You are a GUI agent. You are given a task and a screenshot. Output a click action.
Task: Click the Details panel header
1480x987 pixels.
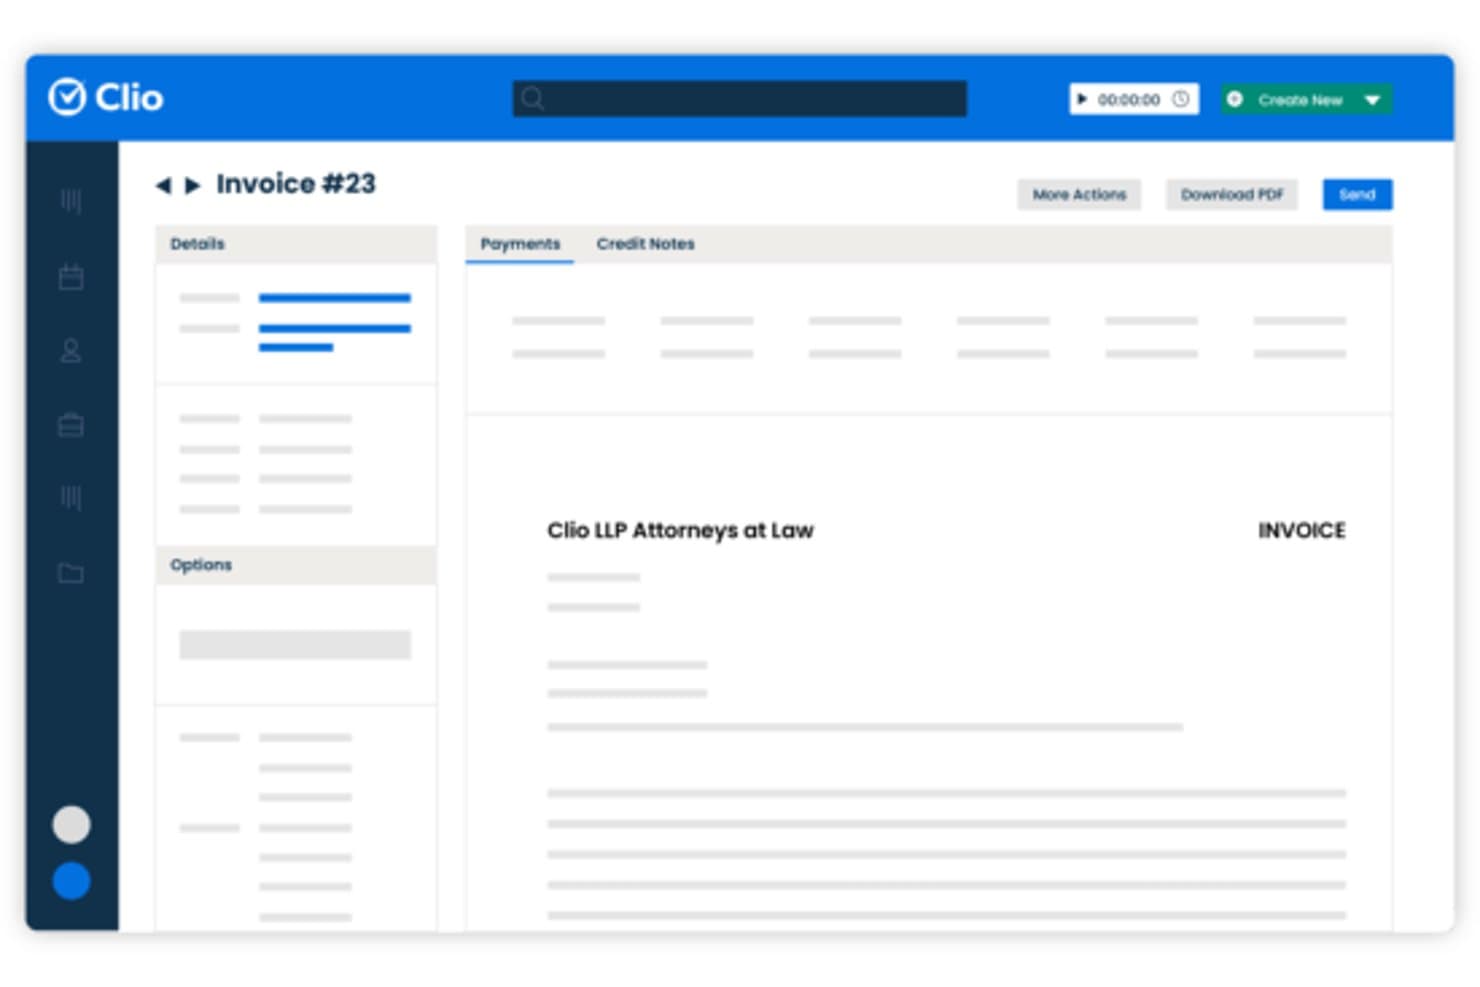(296, 244)
